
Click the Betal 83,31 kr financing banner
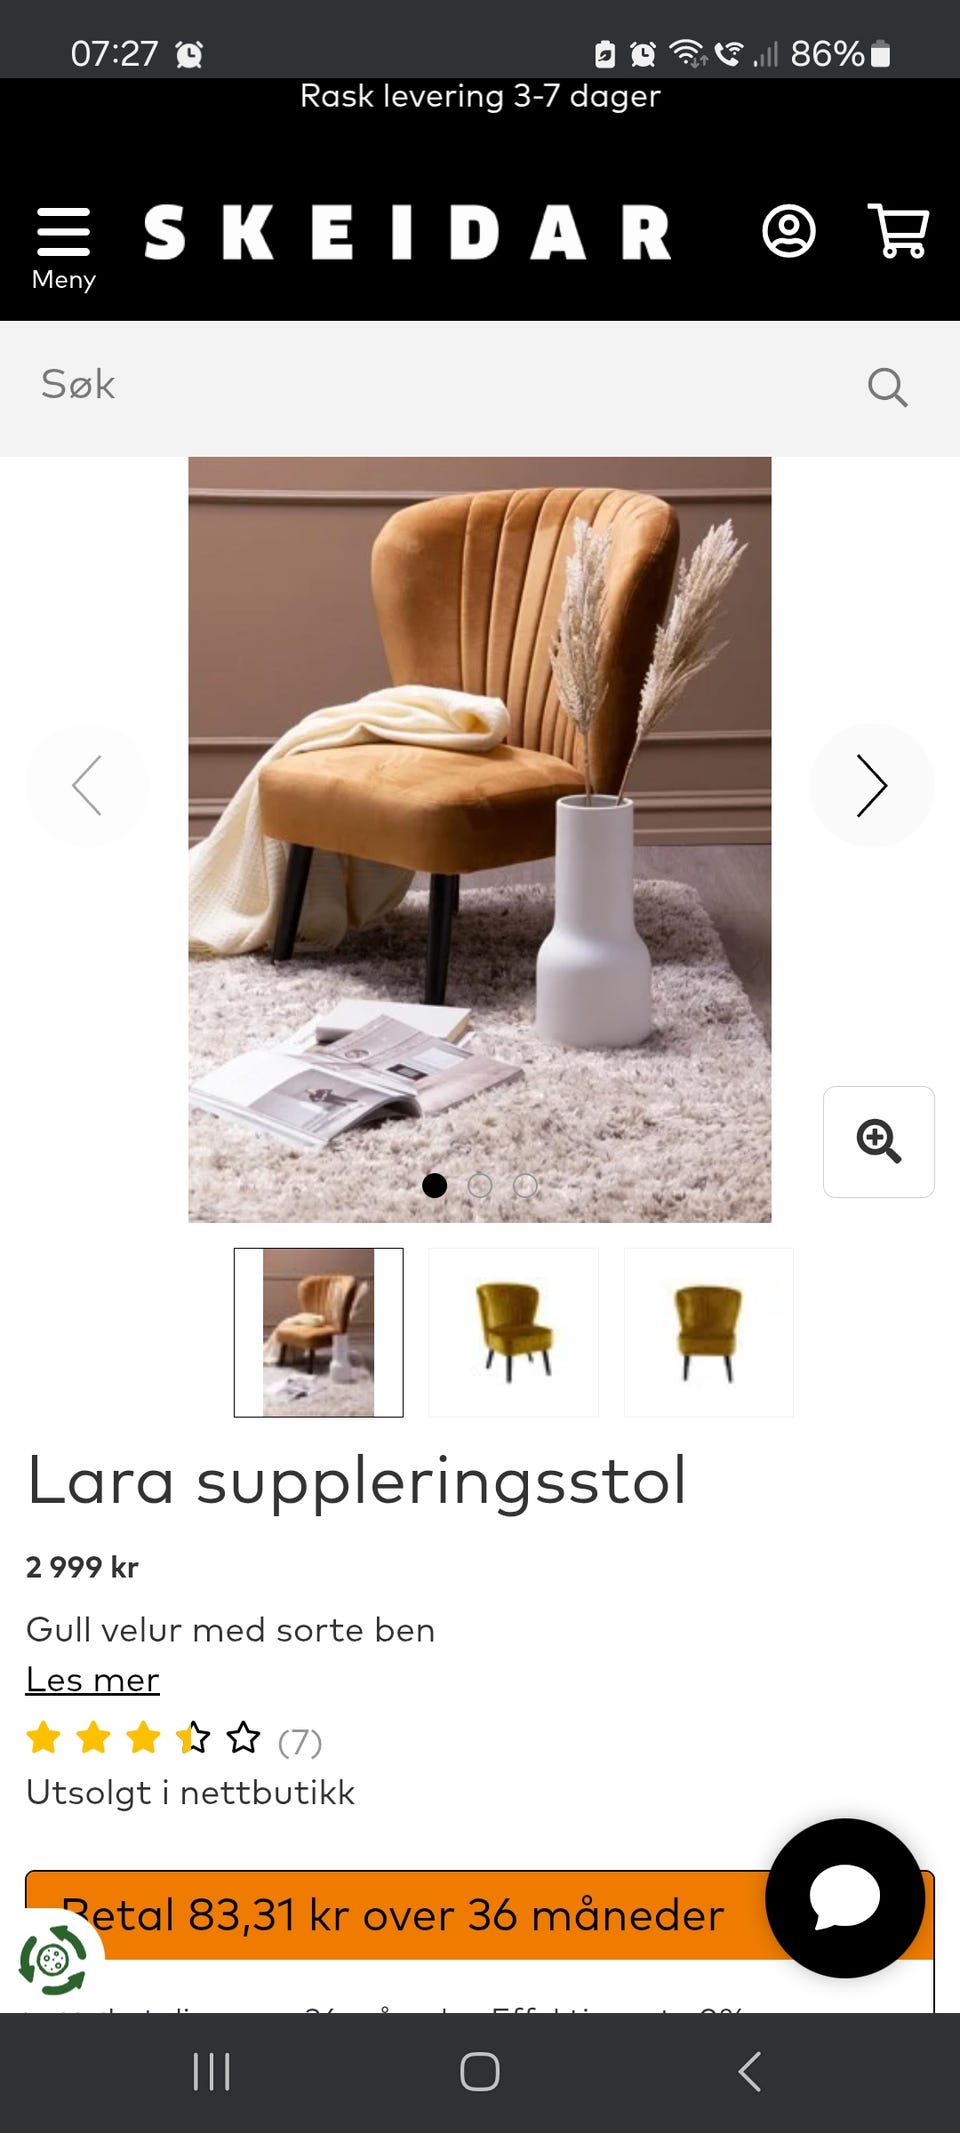point(480,1915)
